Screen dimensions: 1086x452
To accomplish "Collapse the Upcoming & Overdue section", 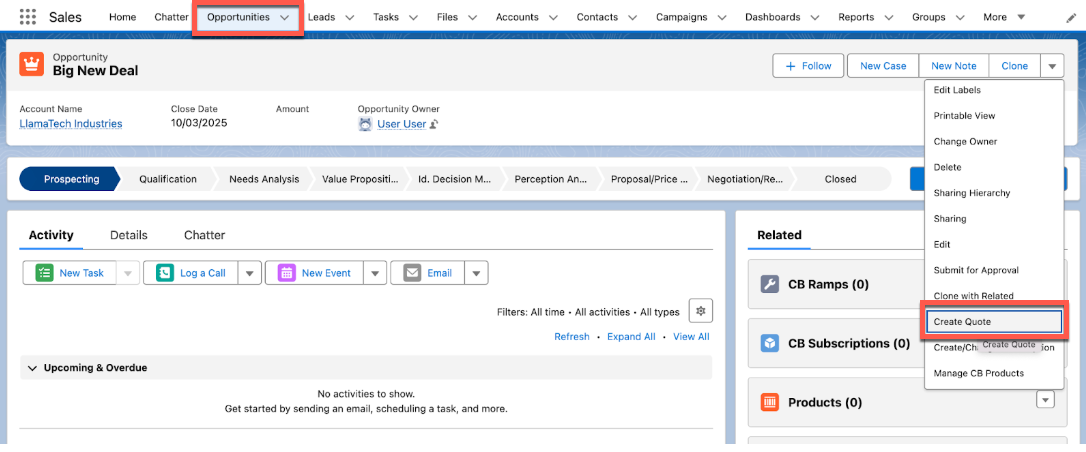I will (32, 368).
